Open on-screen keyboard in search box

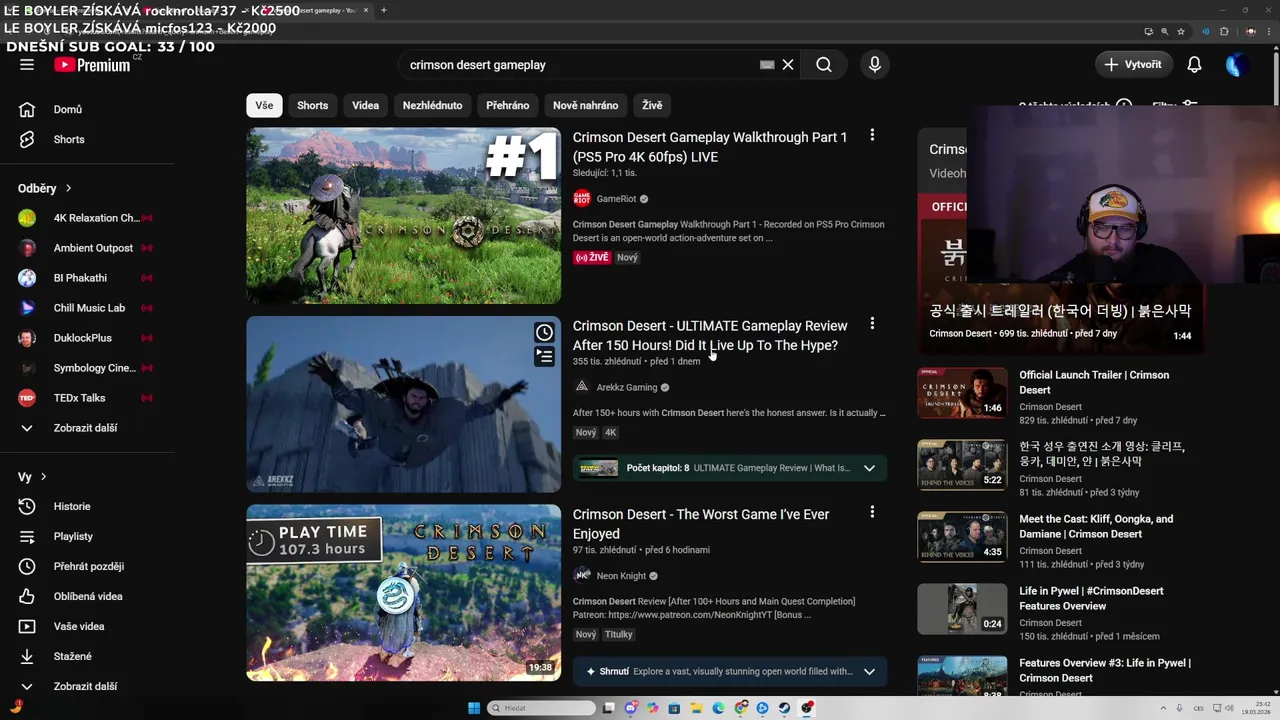click(x=767, y=65)
